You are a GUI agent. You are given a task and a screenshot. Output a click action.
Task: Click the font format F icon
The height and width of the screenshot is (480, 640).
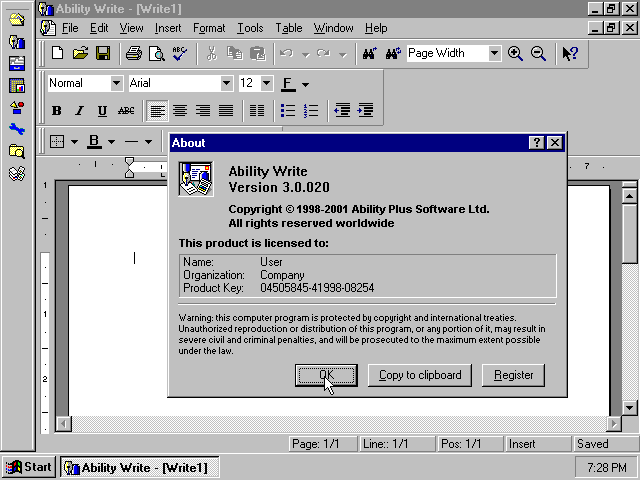[x=288, y=84]
